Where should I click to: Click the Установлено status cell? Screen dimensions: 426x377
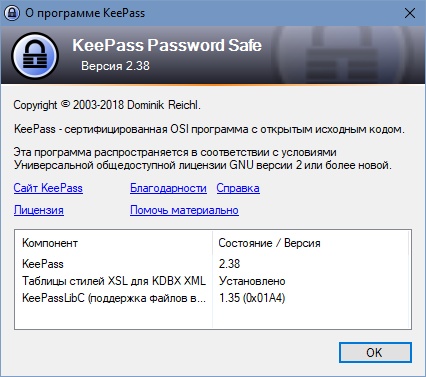(252, 281)
